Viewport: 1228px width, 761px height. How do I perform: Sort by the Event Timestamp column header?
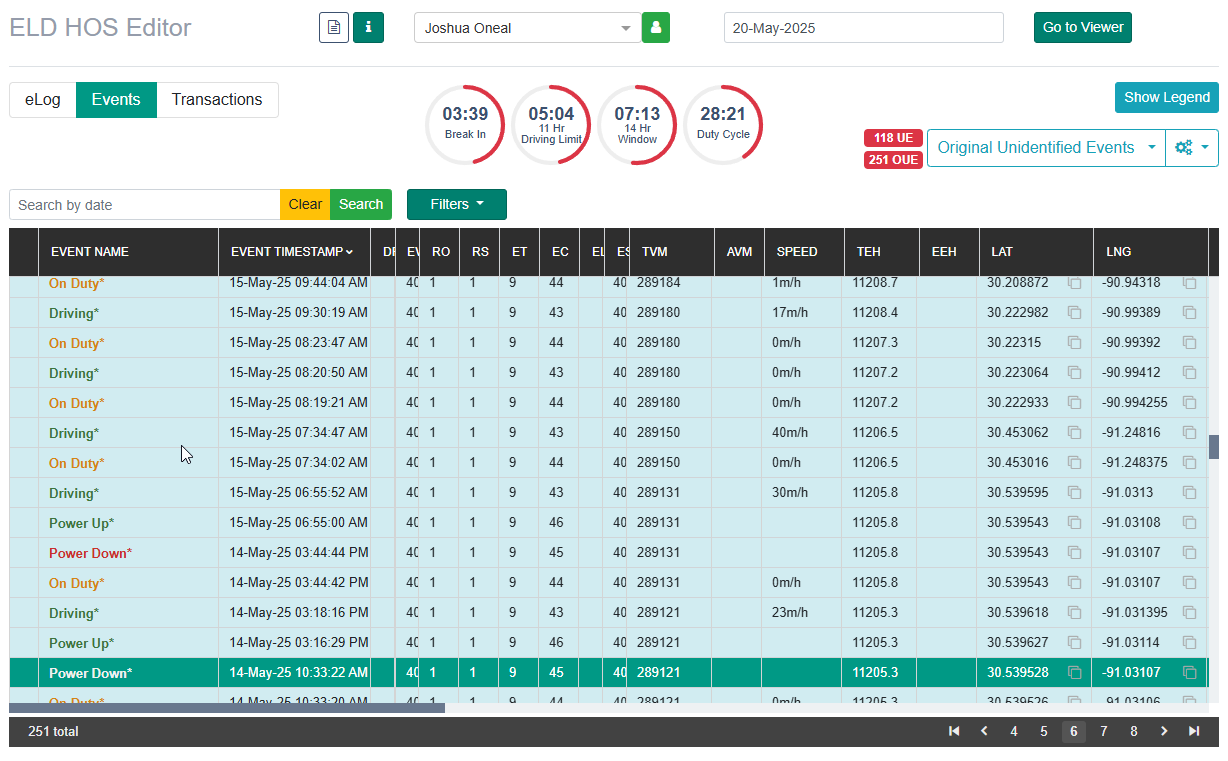tap(292, 252)
